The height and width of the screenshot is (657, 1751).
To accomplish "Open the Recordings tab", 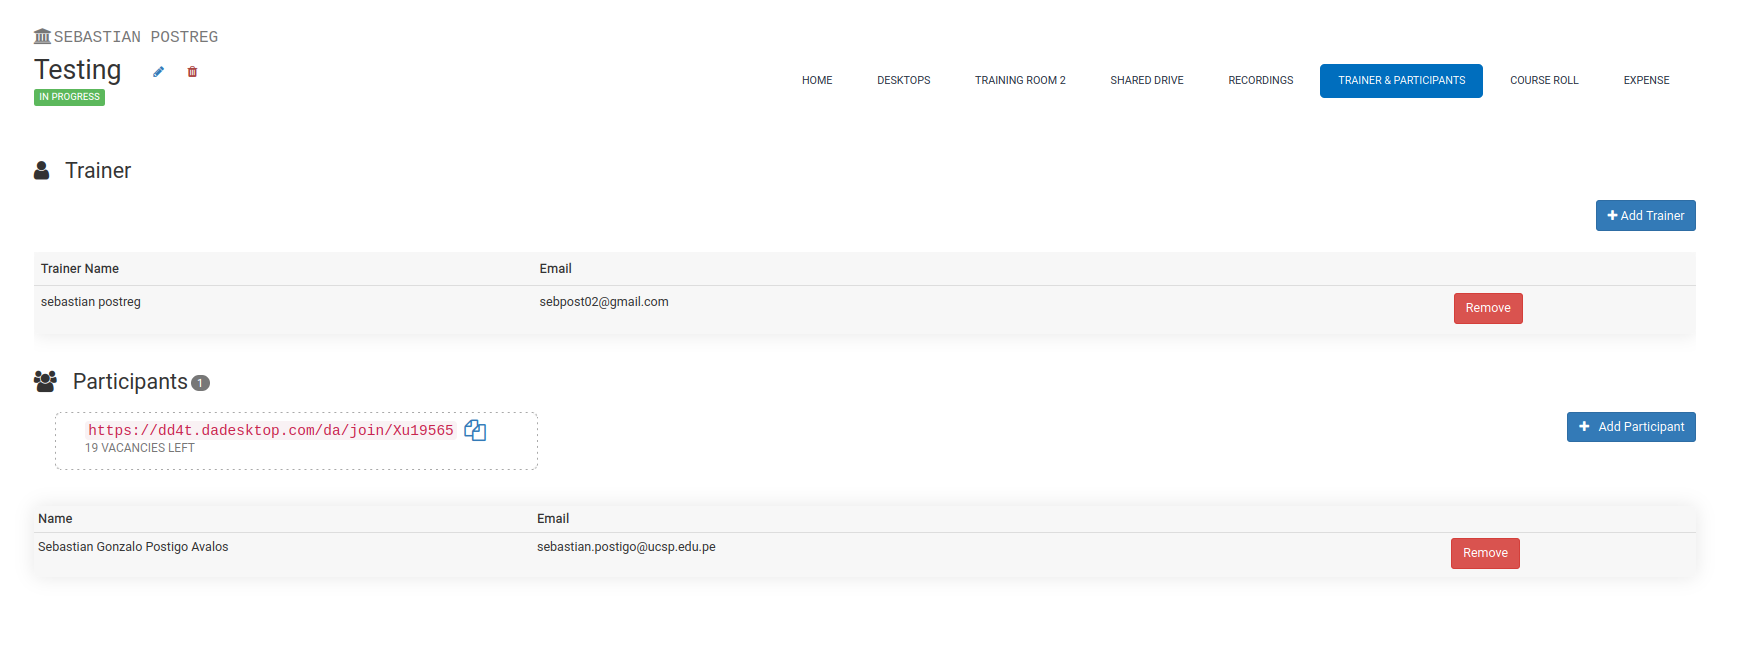I will (x=1260, y=81).
